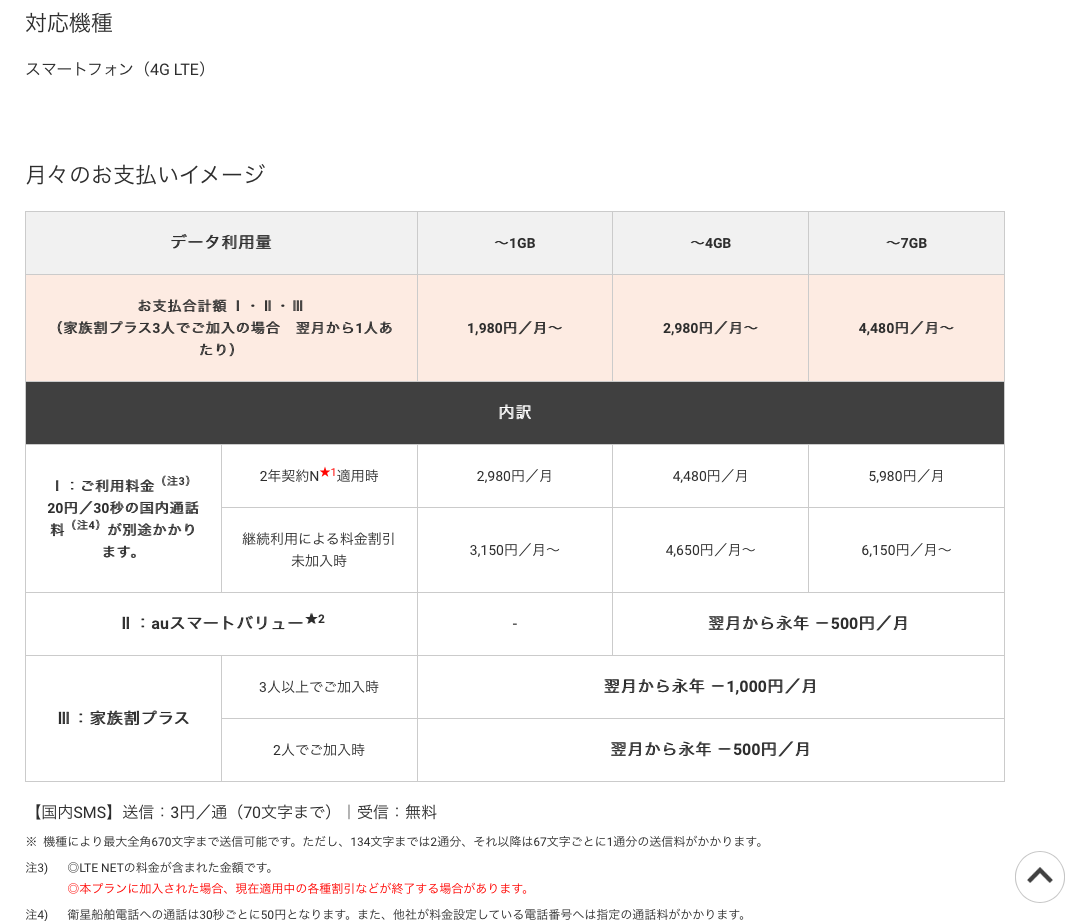Image resolution: width=1084 pixels, height=921 pixels.
Task: Click the 4,650円／月～ cell
Action: tap(711, 550)
